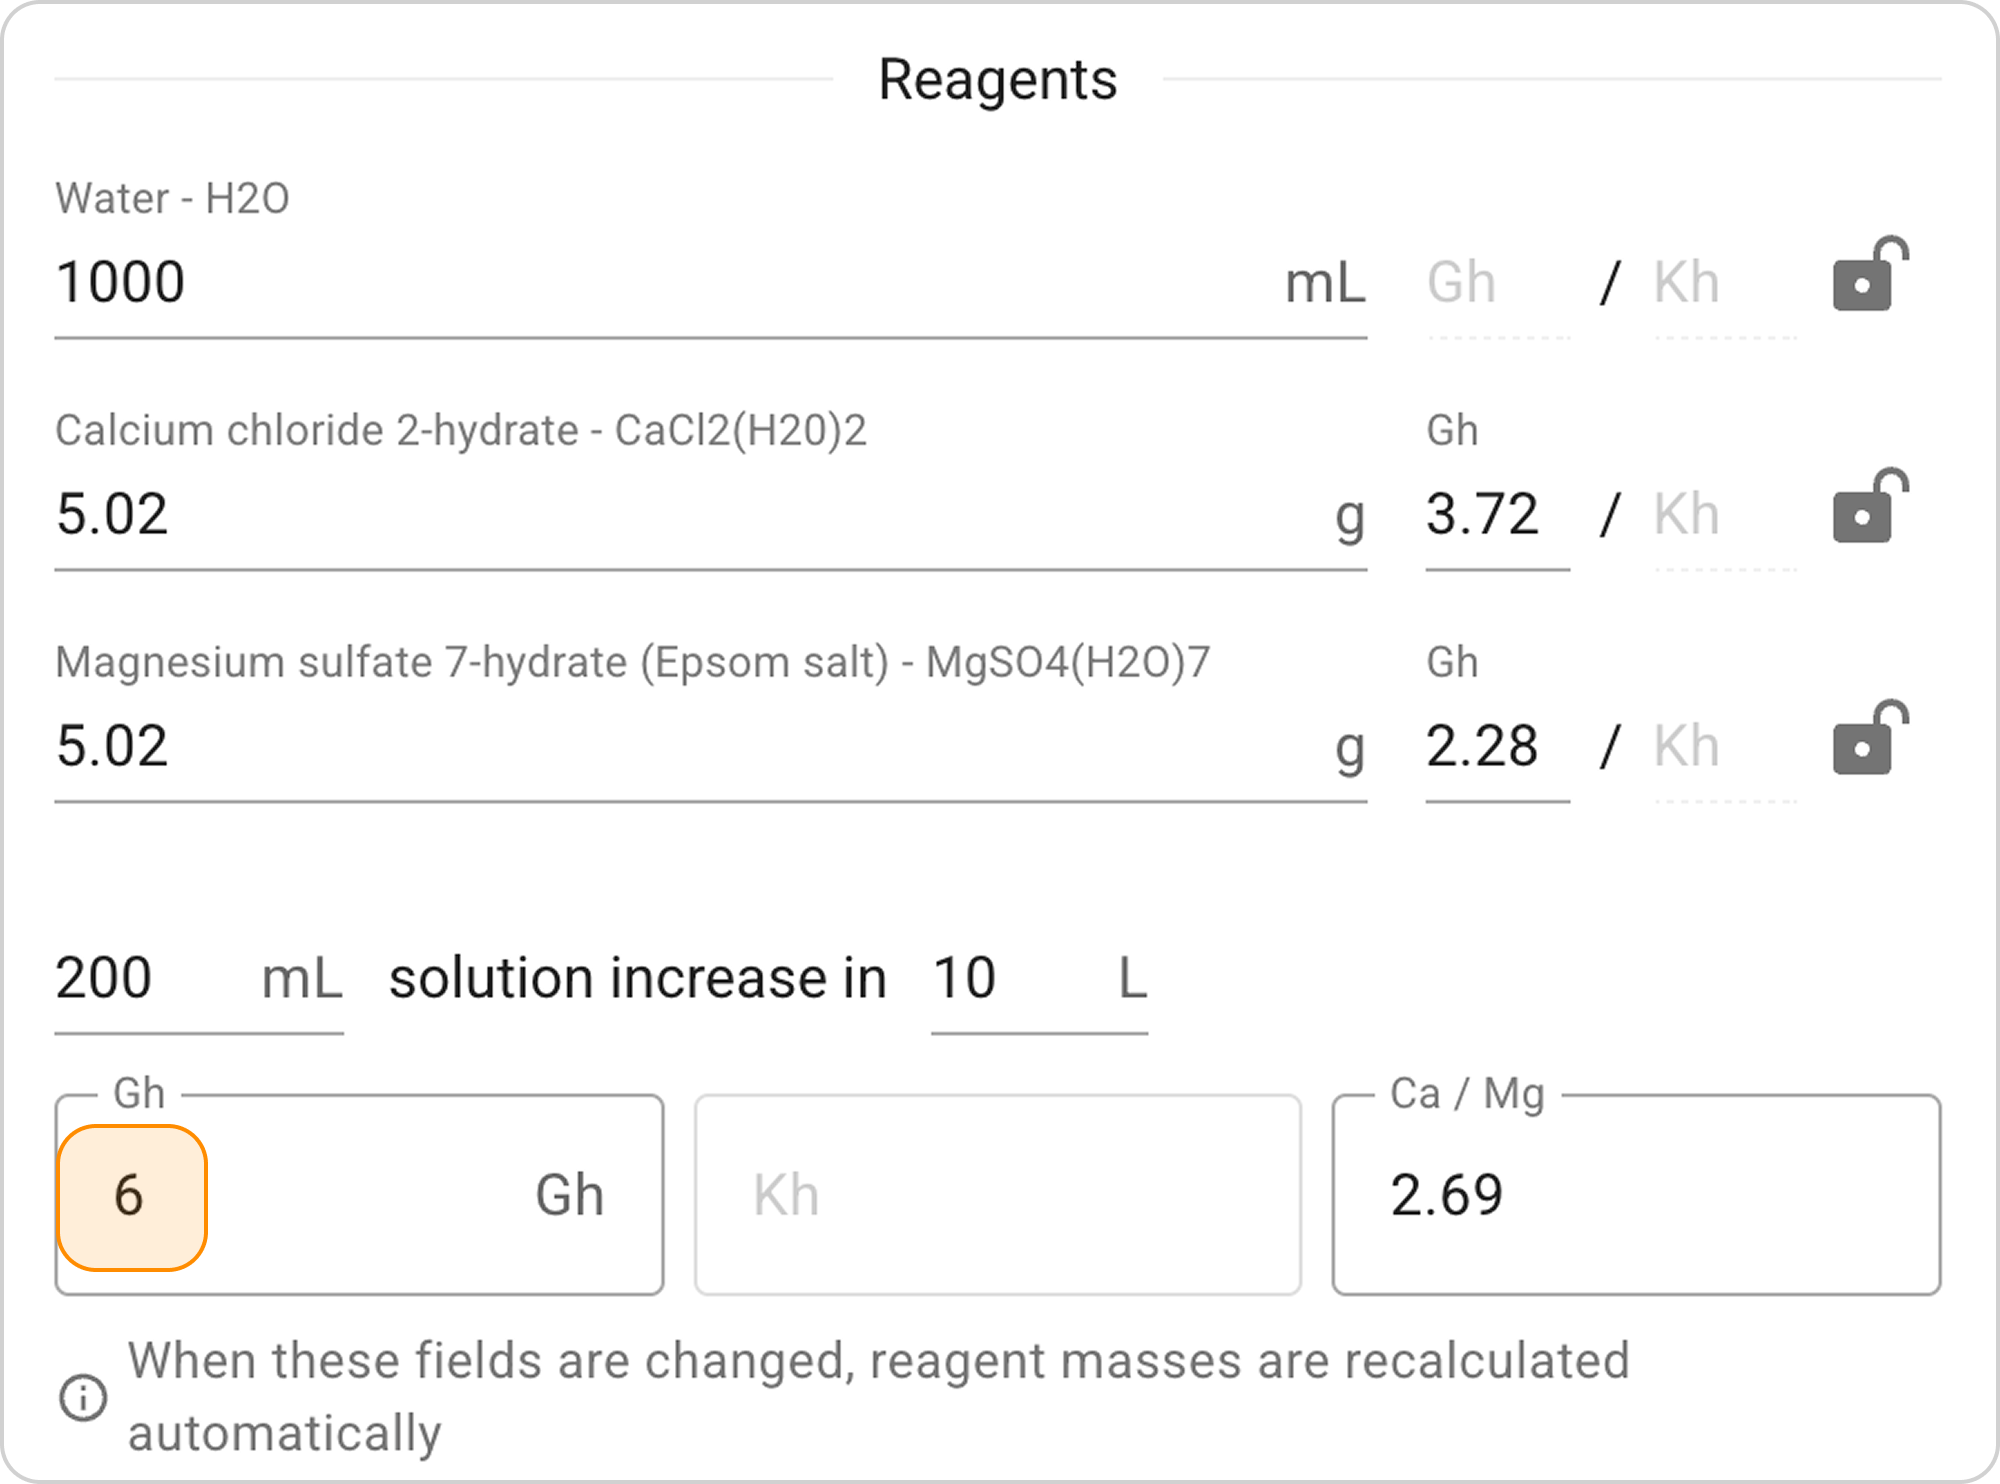
Task: Click the highlighted Gh value 6
Action: [131, 1196]
